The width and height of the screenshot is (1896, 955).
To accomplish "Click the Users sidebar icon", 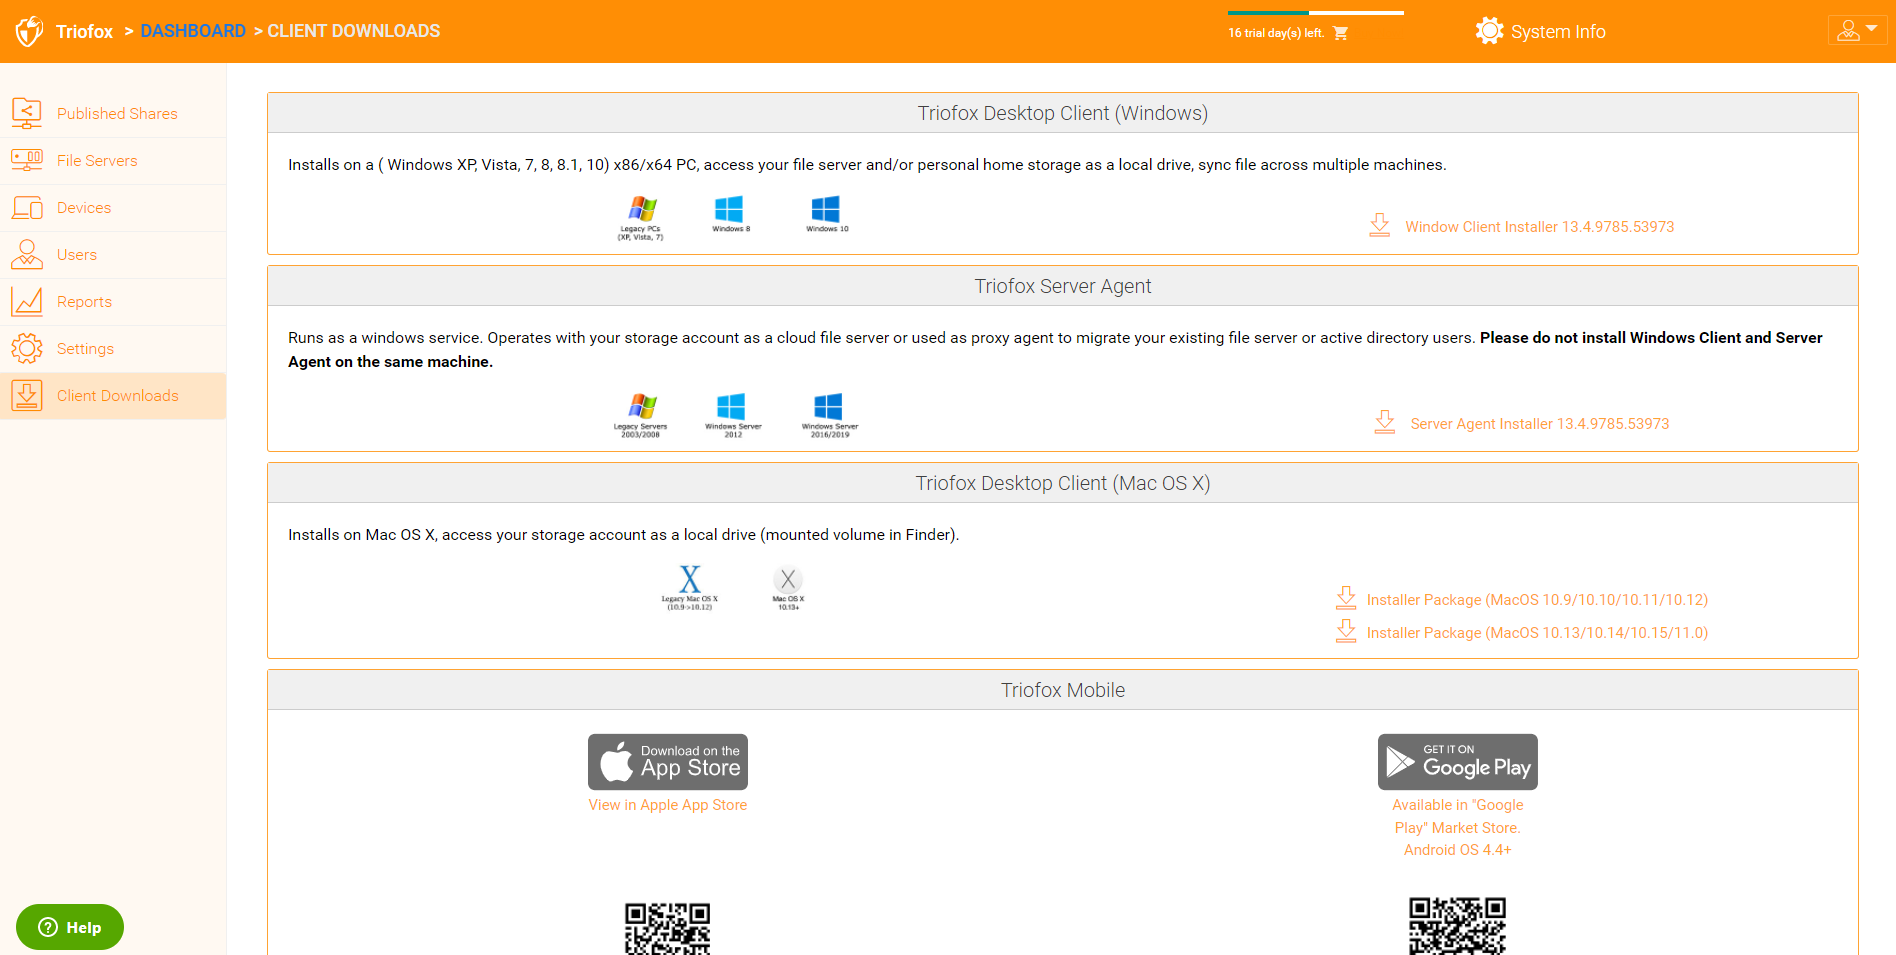I will coord(27,254).
